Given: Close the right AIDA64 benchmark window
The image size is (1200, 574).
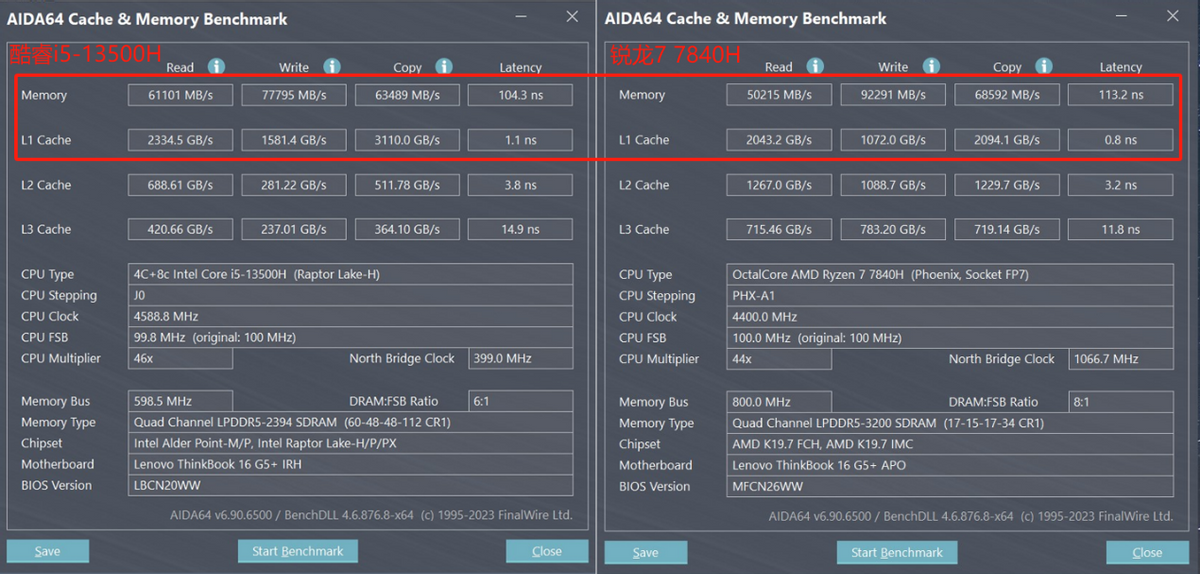Looking at the screenshot, I should coord(1171,17).
